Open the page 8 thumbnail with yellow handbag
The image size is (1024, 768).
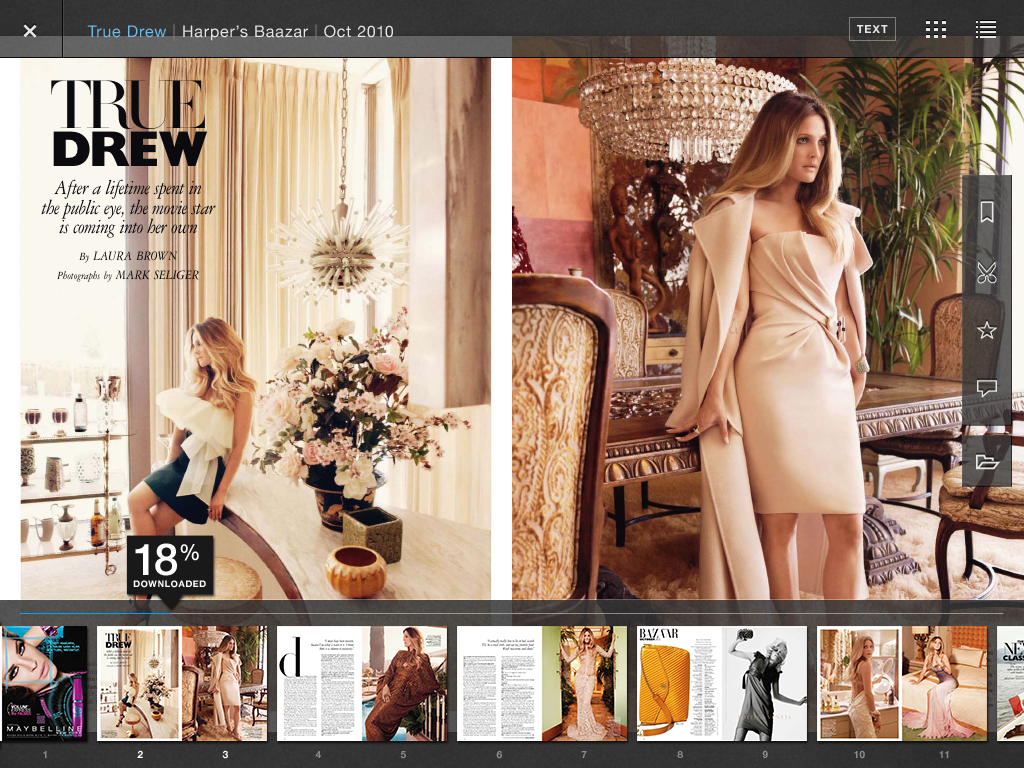click(679, 683)
